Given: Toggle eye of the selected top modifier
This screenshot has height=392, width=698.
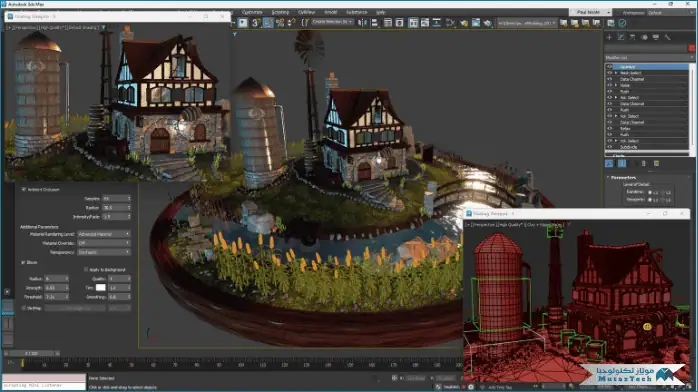Looking at the screenshot, I should click(609, 67).
